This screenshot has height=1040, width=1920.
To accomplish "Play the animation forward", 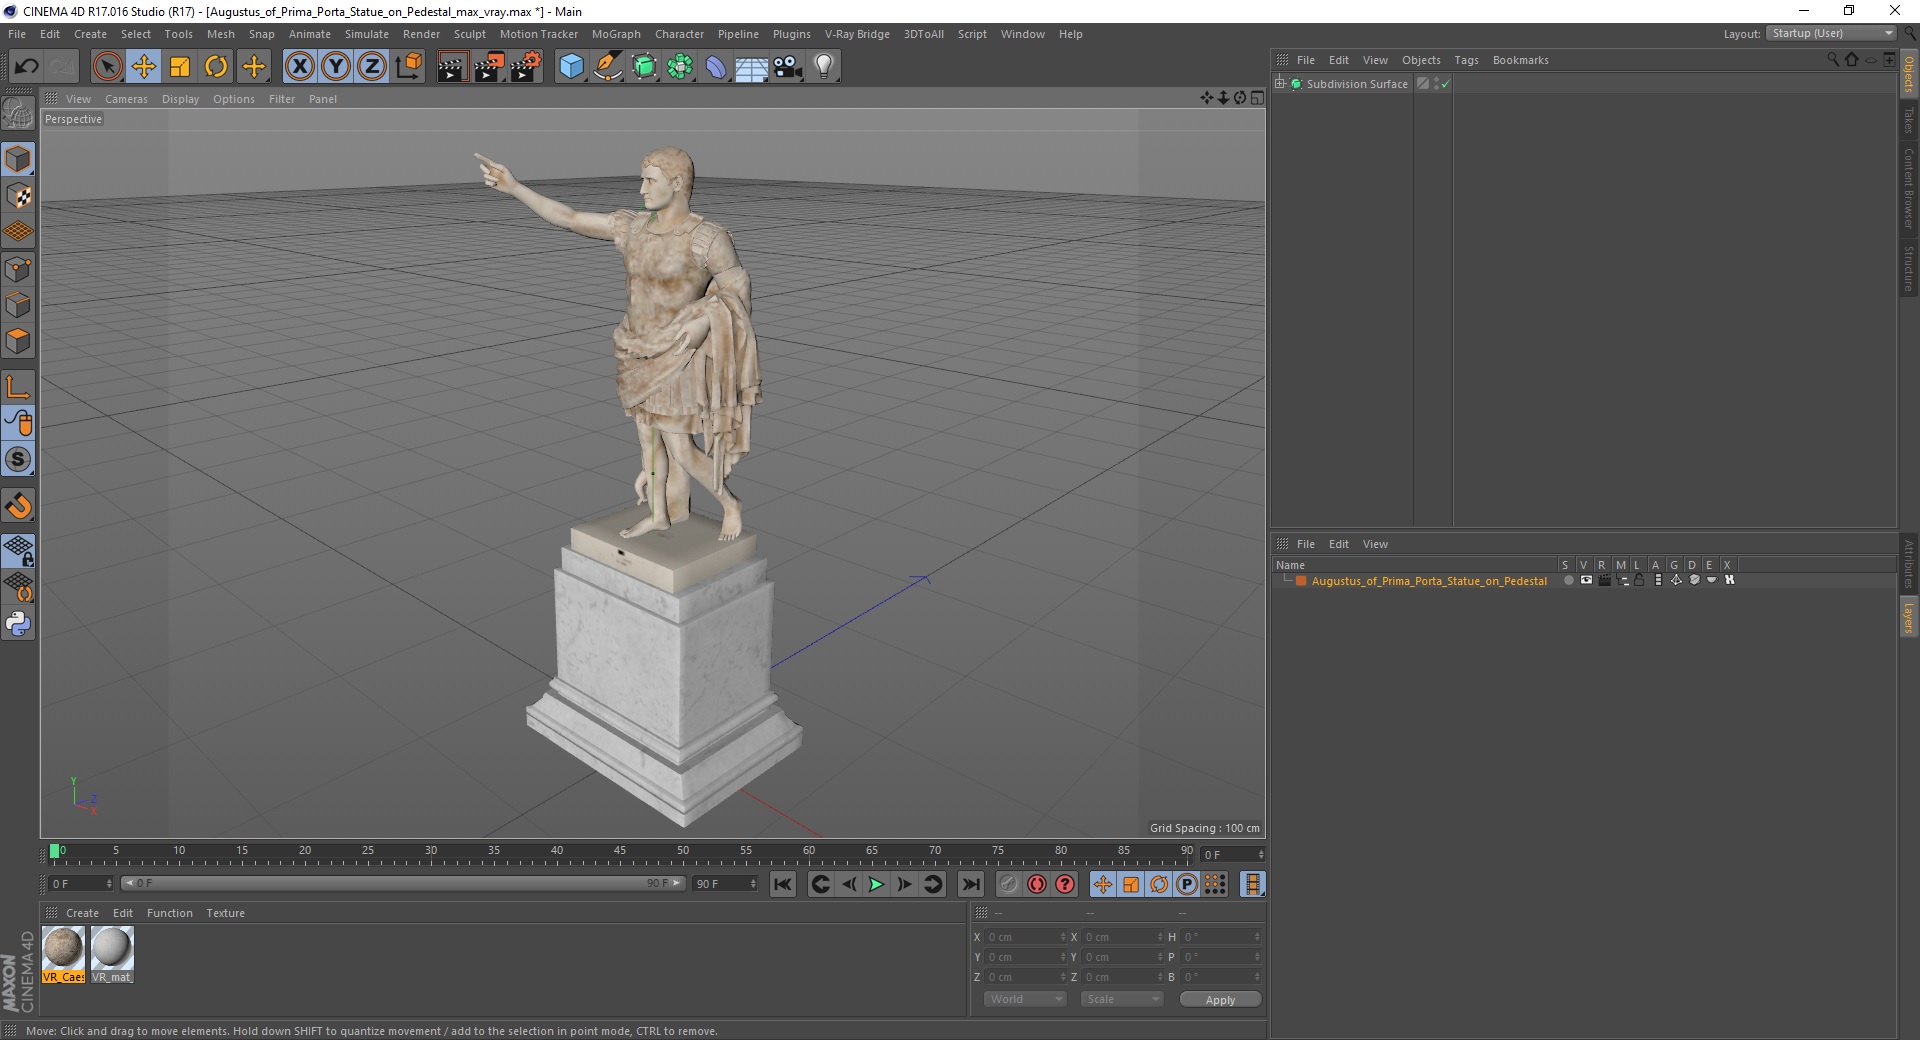I will pos(876,884).
